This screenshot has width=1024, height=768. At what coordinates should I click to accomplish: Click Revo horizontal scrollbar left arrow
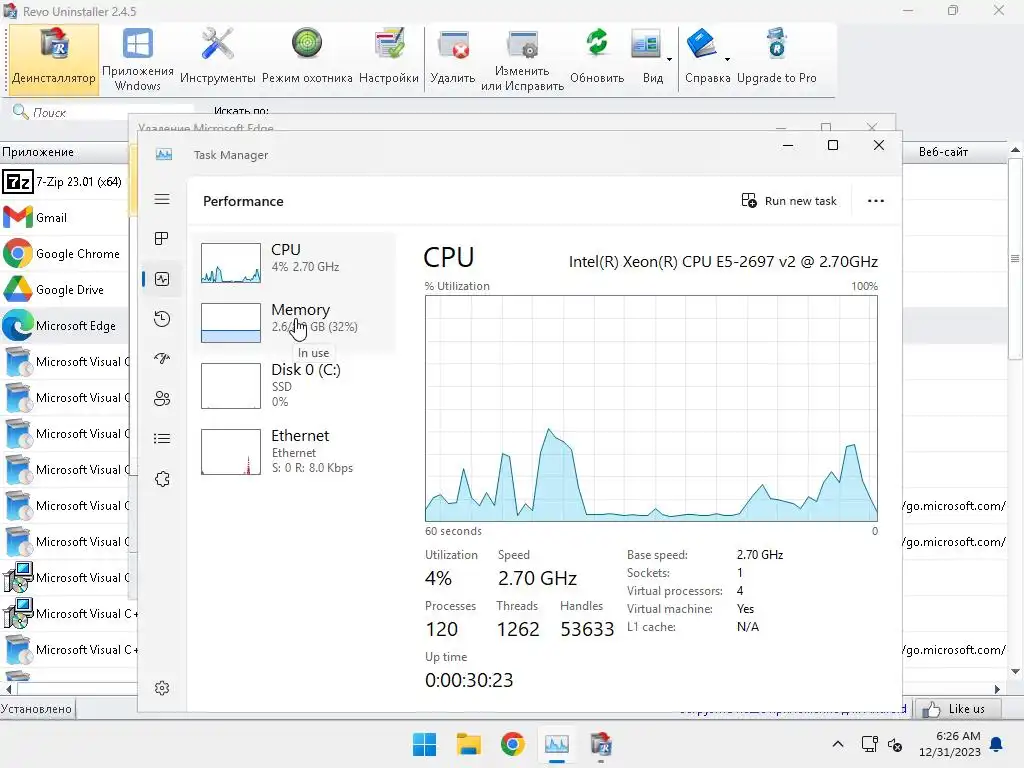(x=8, y=689)
